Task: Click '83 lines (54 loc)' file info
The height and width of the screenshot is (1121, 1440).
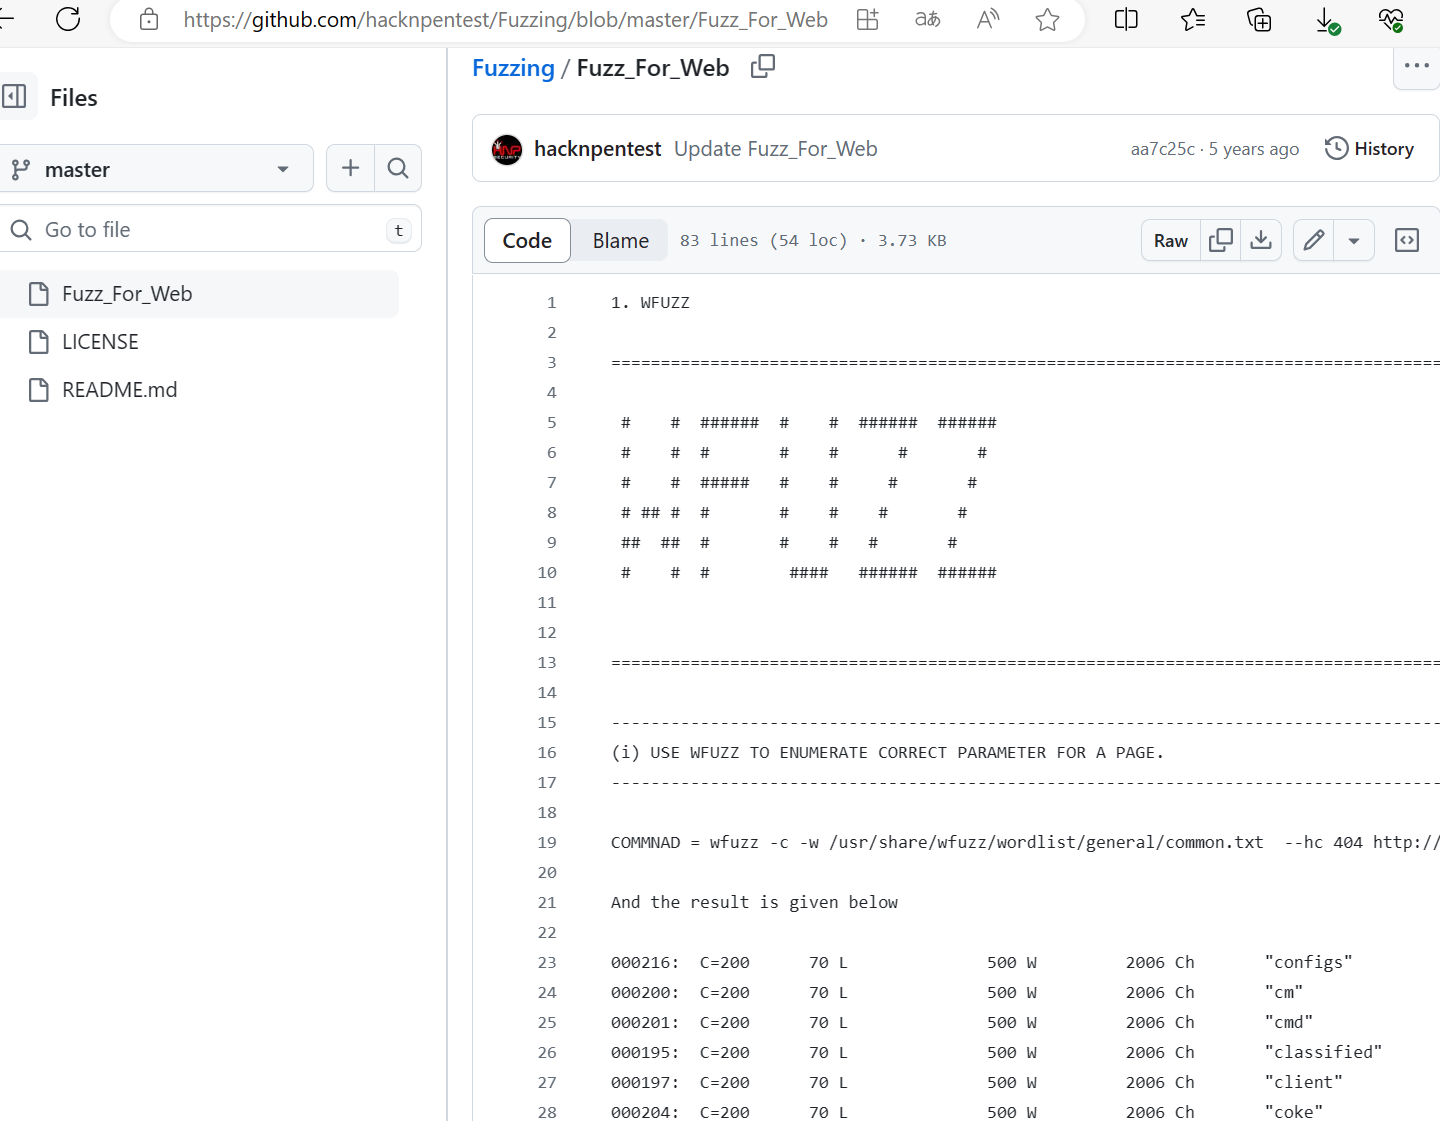Action: tap(763, 240)
